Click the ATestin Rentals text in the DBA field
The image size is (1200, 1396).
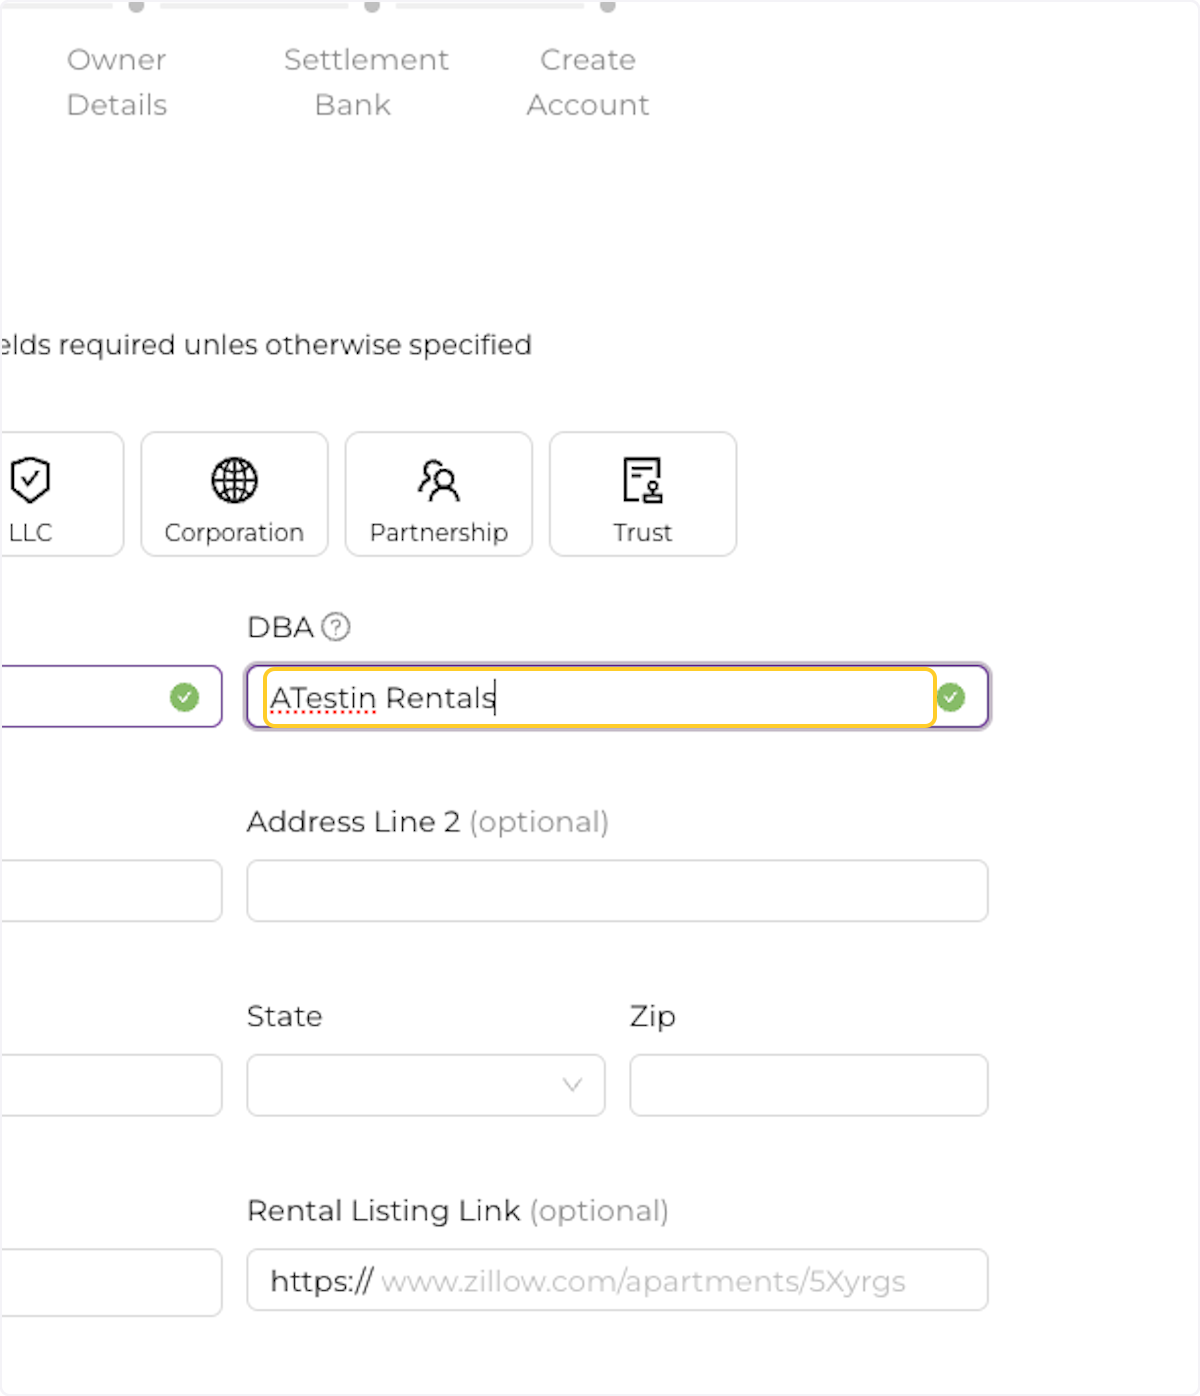(381, 697)
